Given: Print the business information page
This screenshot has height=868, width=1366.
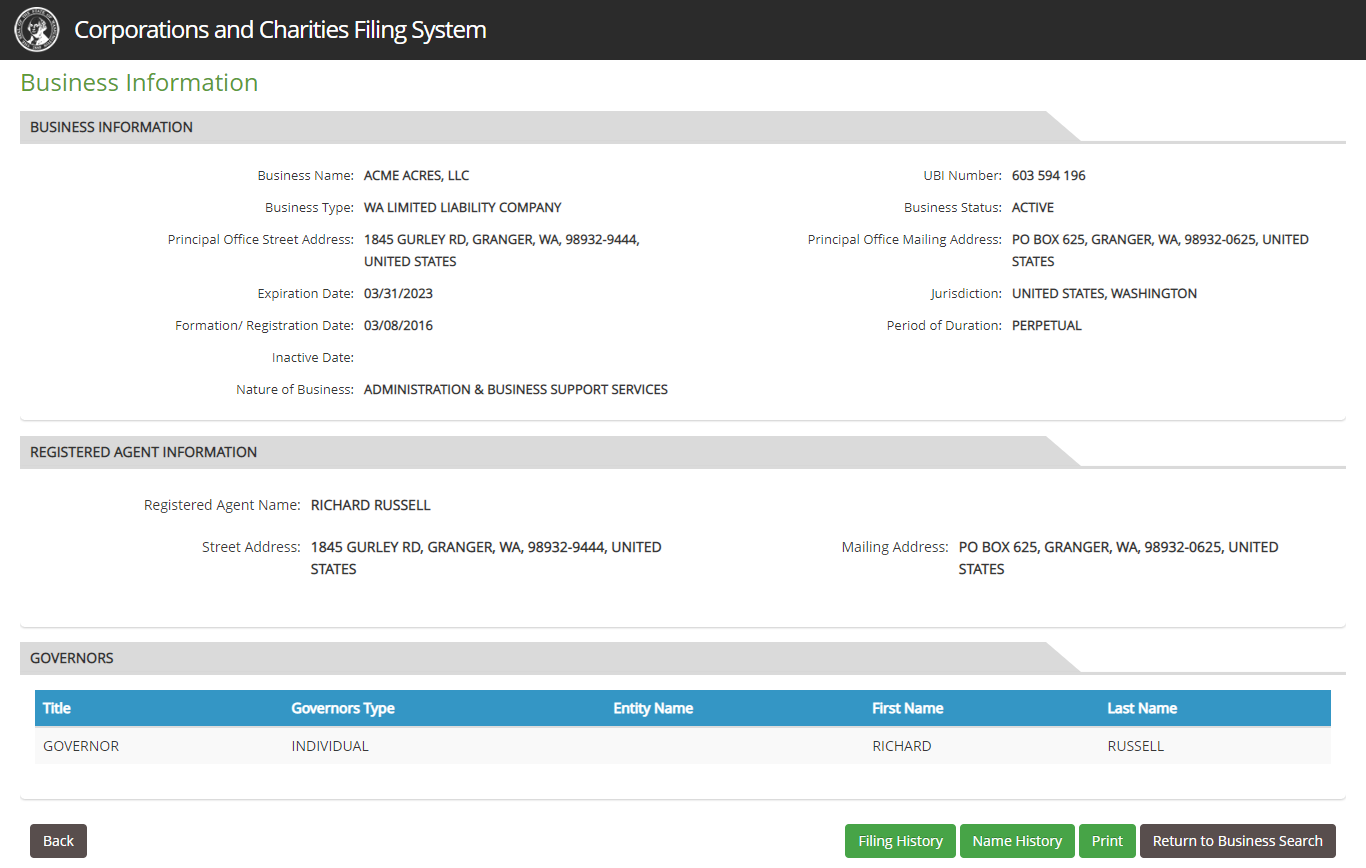Looking at the screenshot, I should 1107,841.
